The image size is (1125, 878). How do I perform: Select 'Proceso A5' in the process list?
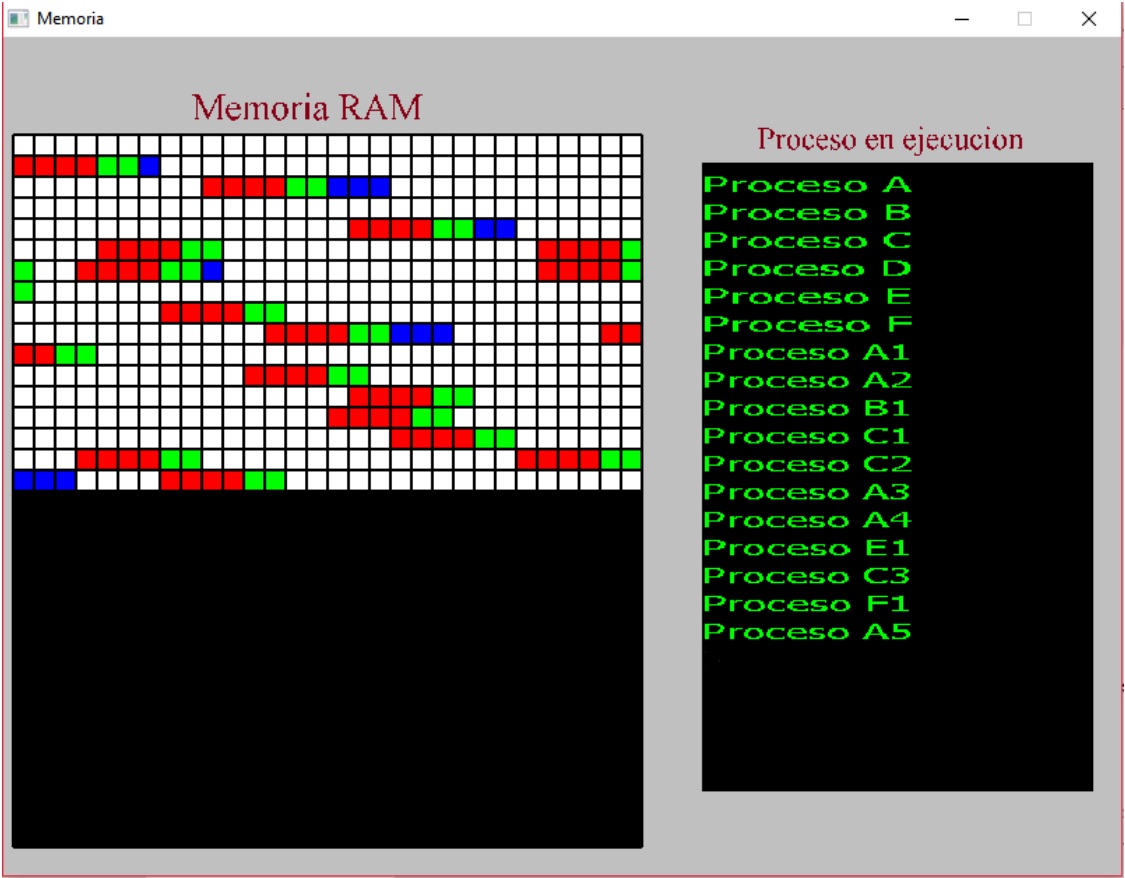807,632
